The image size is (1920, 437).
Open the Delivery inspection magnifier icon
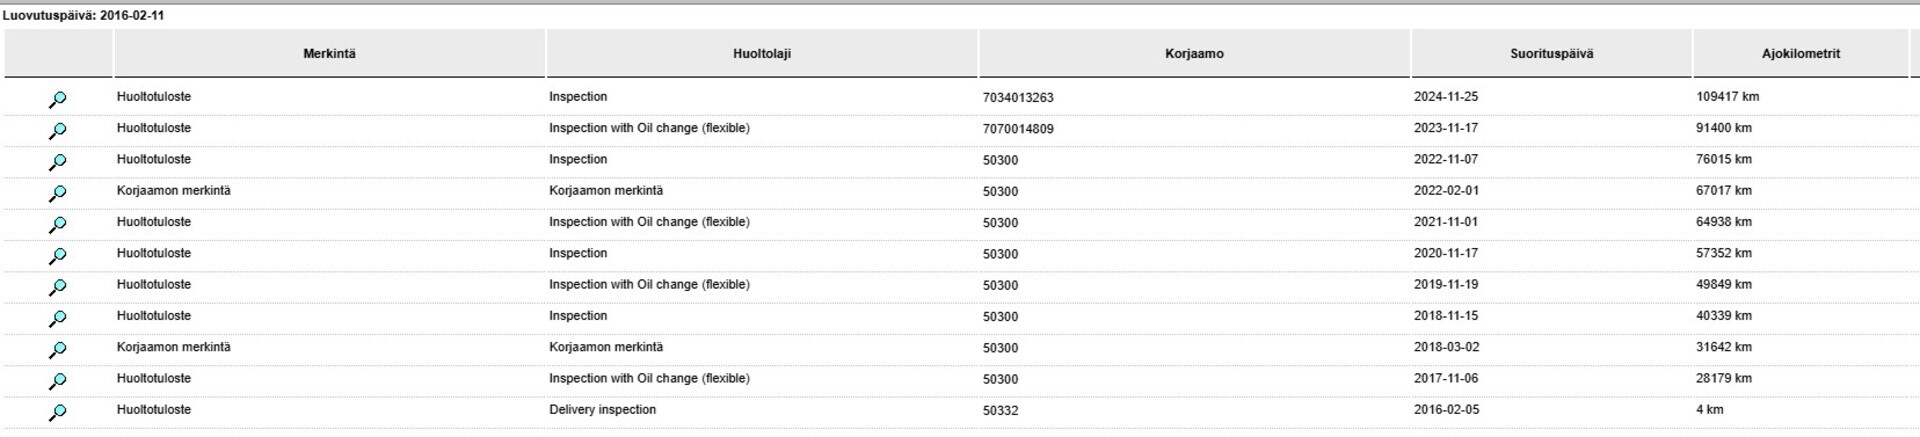(58, 411)
